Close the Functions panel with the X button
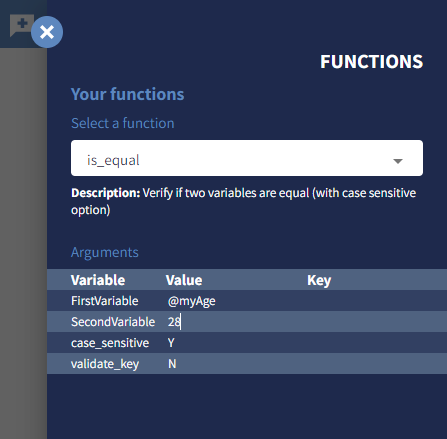Image resolution: width=447 pixels, height=439 pixels. 47,32
